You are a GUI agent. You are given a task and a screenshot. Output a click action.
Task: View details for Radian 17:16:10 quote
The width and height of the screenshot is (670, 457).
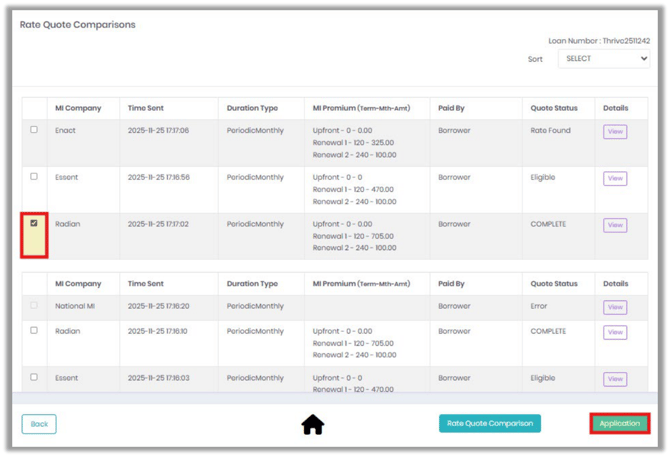click(x=615, y=332)
